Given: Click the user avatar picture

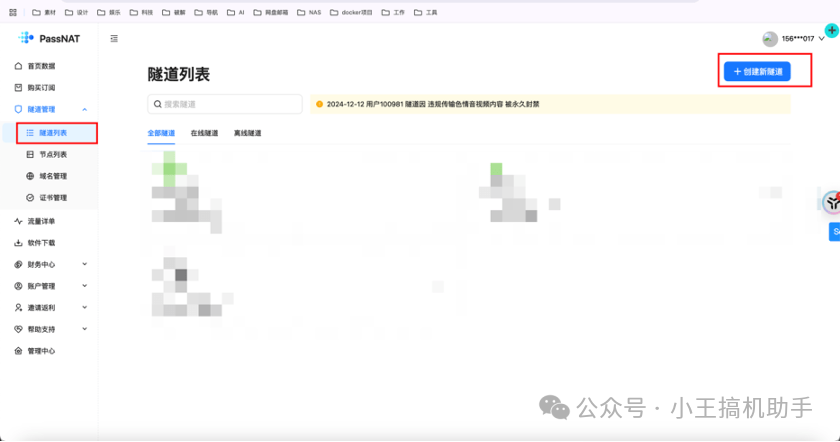Looking at the screenshot, I should pyautogui.click(x=769, y=39).
